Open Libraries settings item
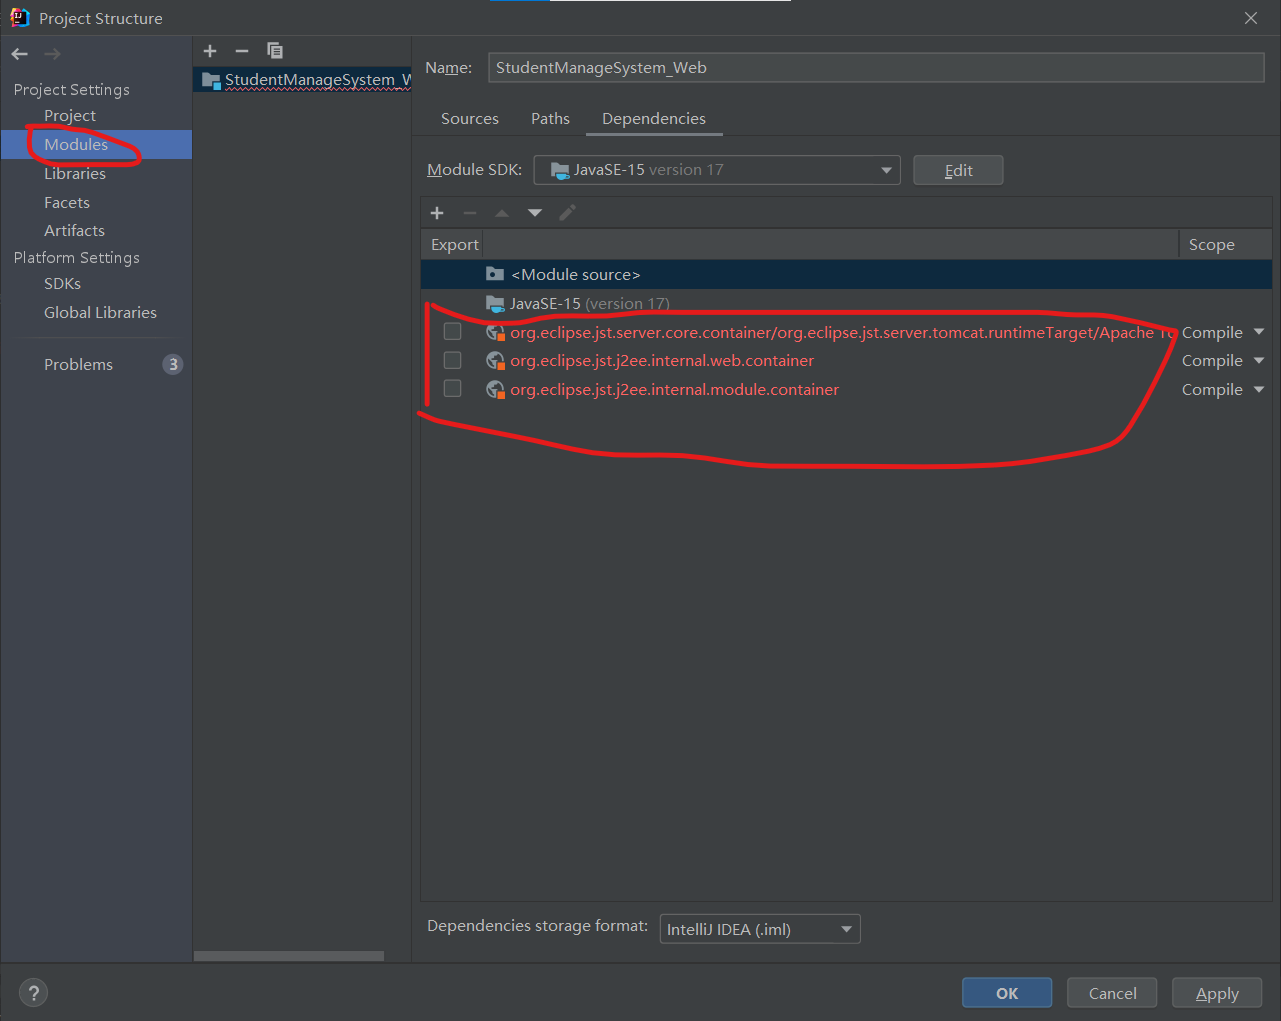Screen dimensions: 1281x1021 click(x=75, y=174)
